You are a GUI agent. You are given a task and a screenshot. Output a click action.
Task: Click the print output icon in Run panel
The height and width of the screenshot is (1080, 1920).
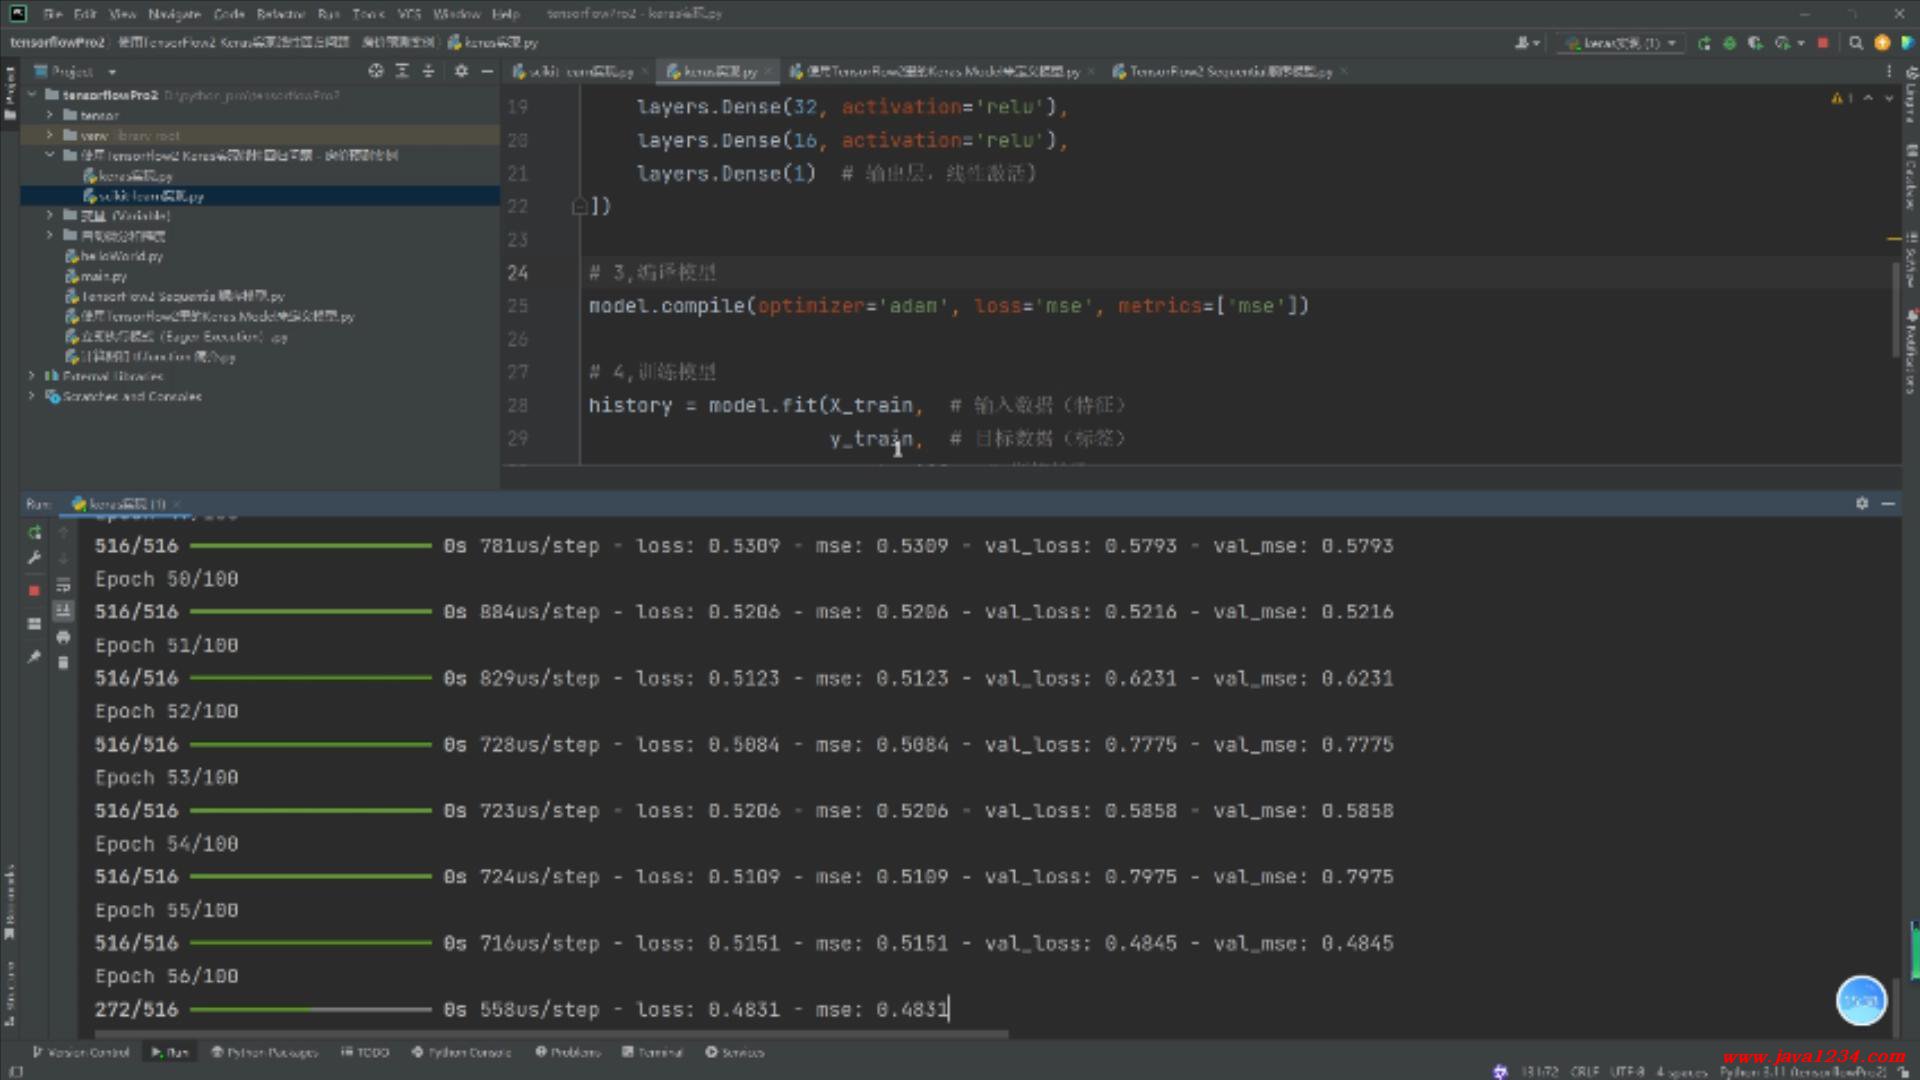tap(63, 637)
